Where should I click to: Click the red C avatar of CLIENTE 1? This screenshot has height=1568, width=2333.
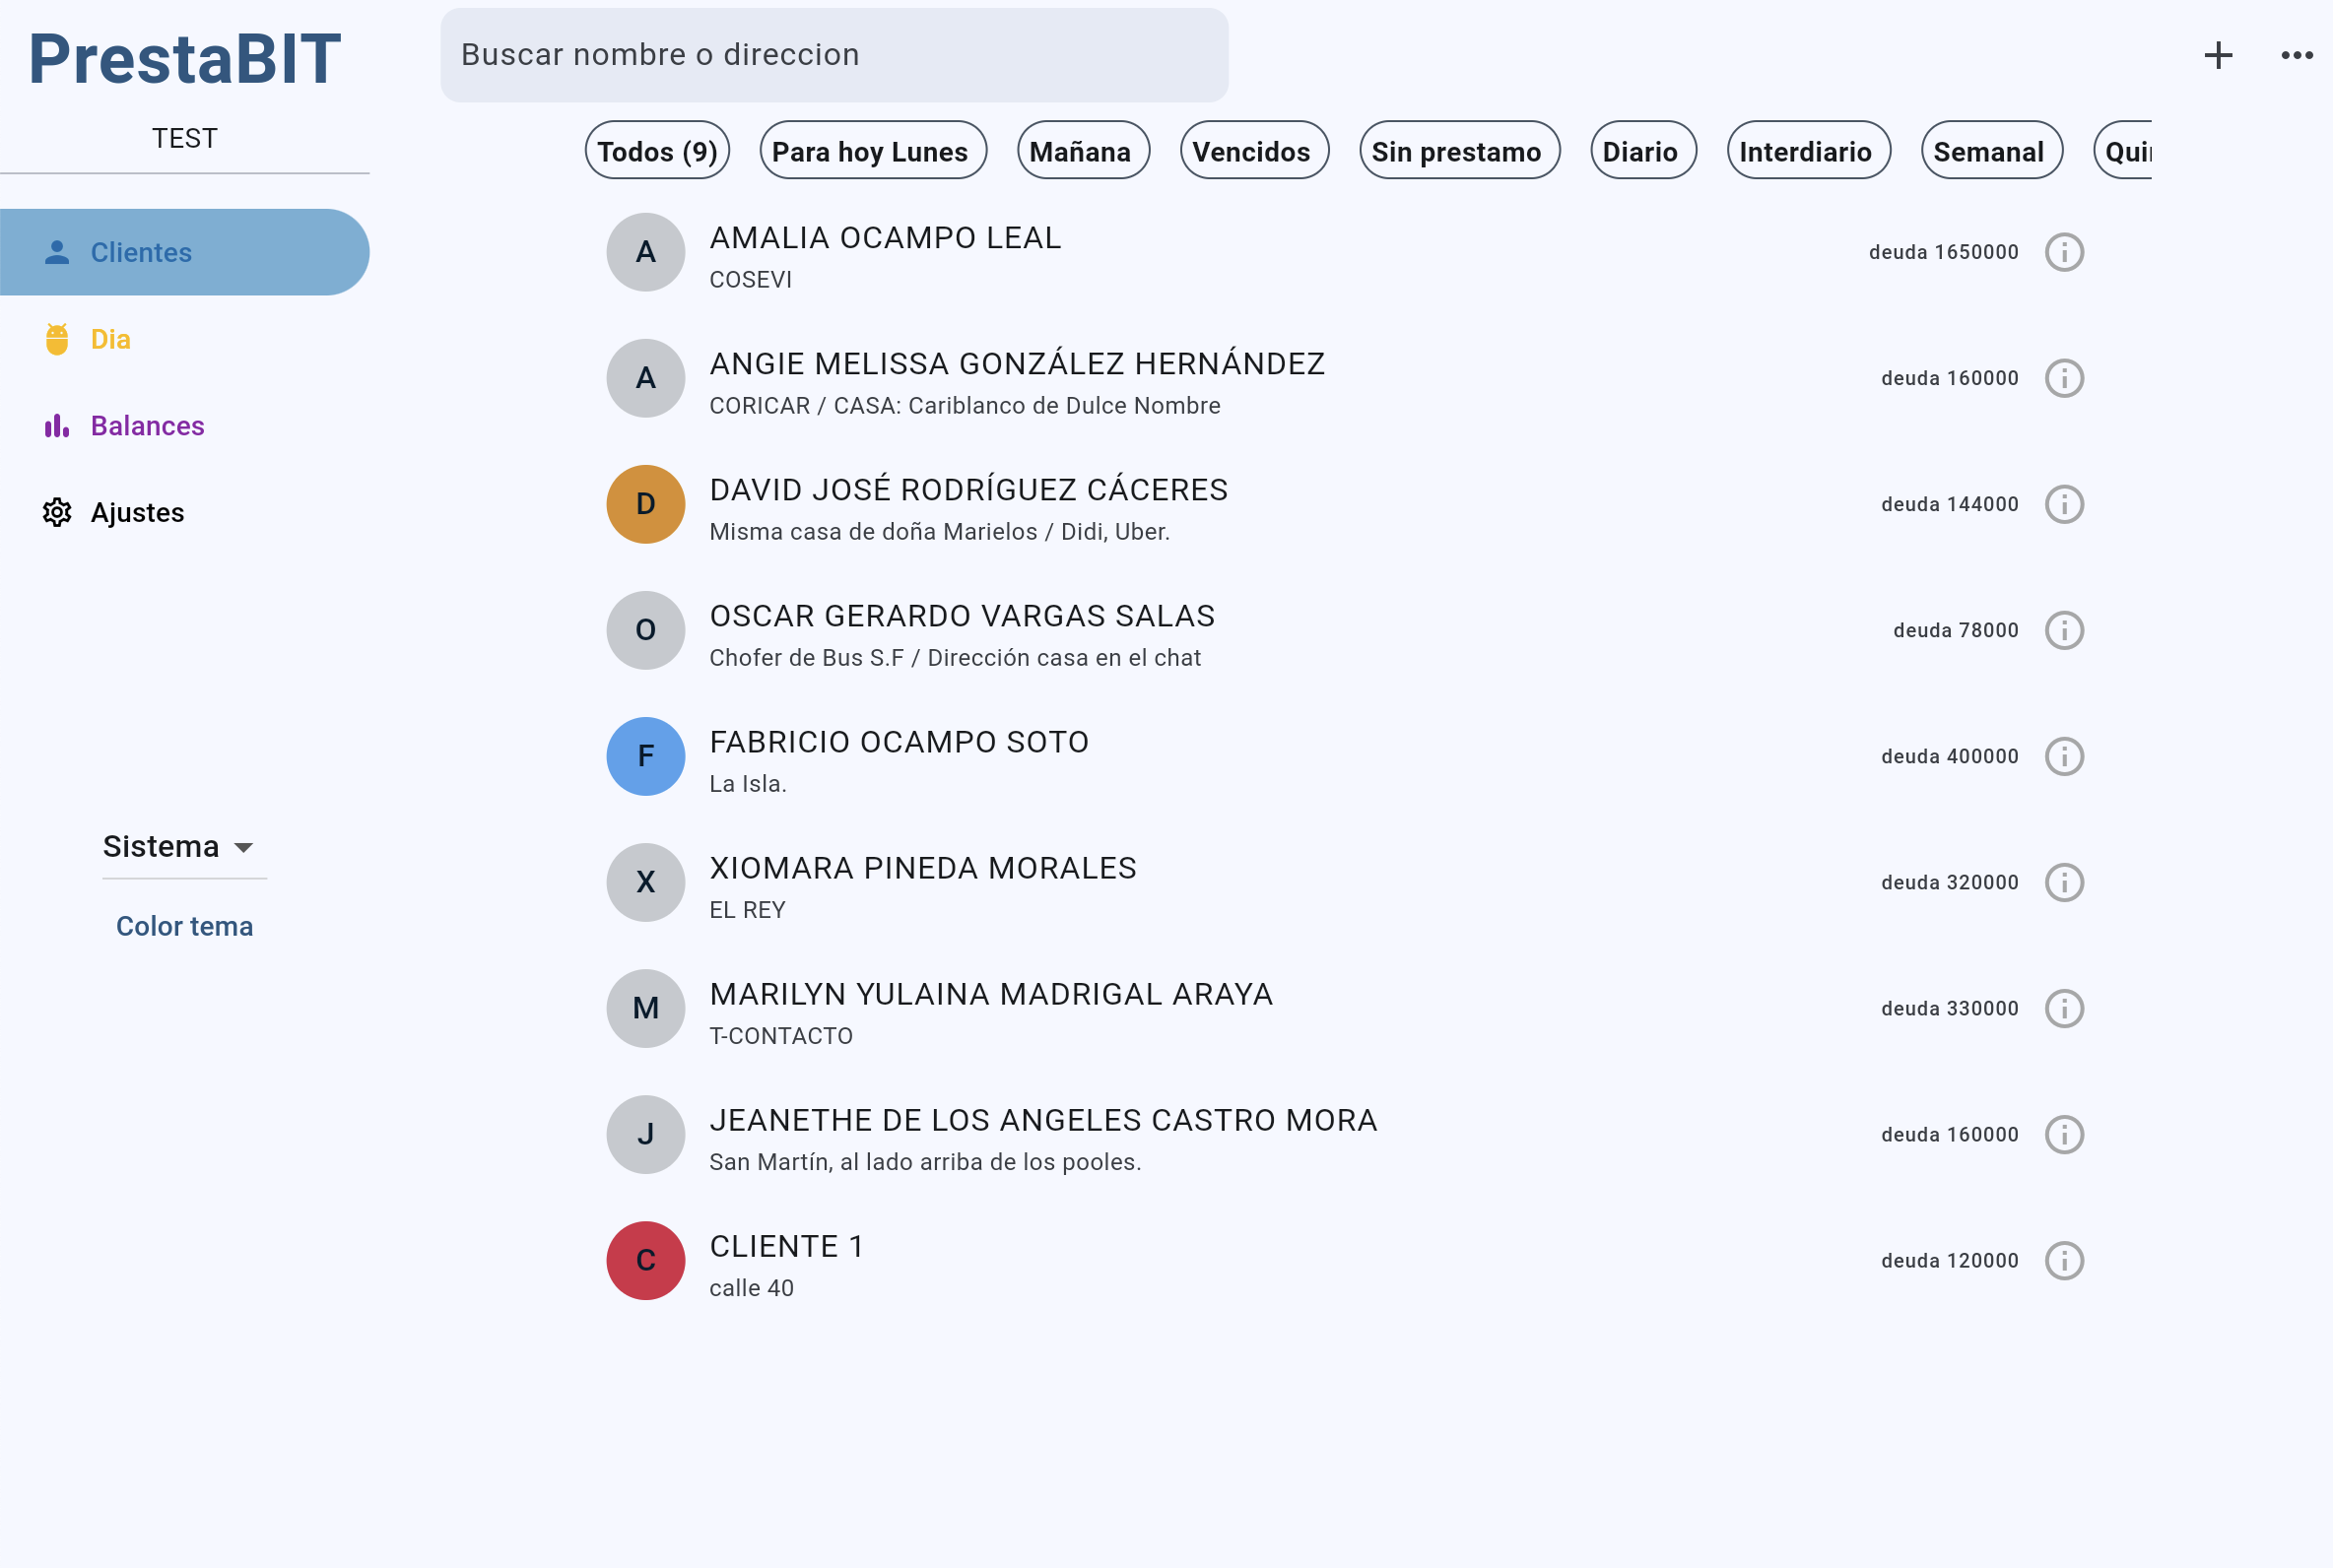(645, 1260)
